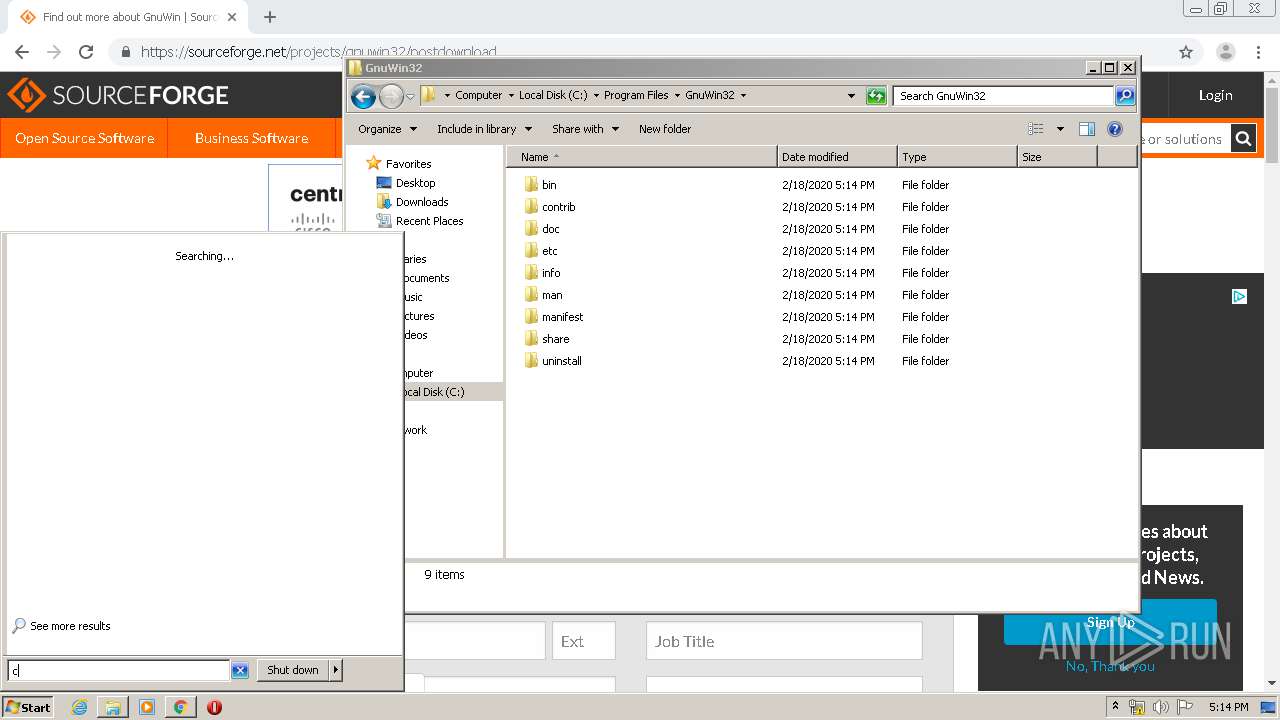The image size is (1280, 720).
Task: Select the etc folder icon
Action: [x=531, y=251]
